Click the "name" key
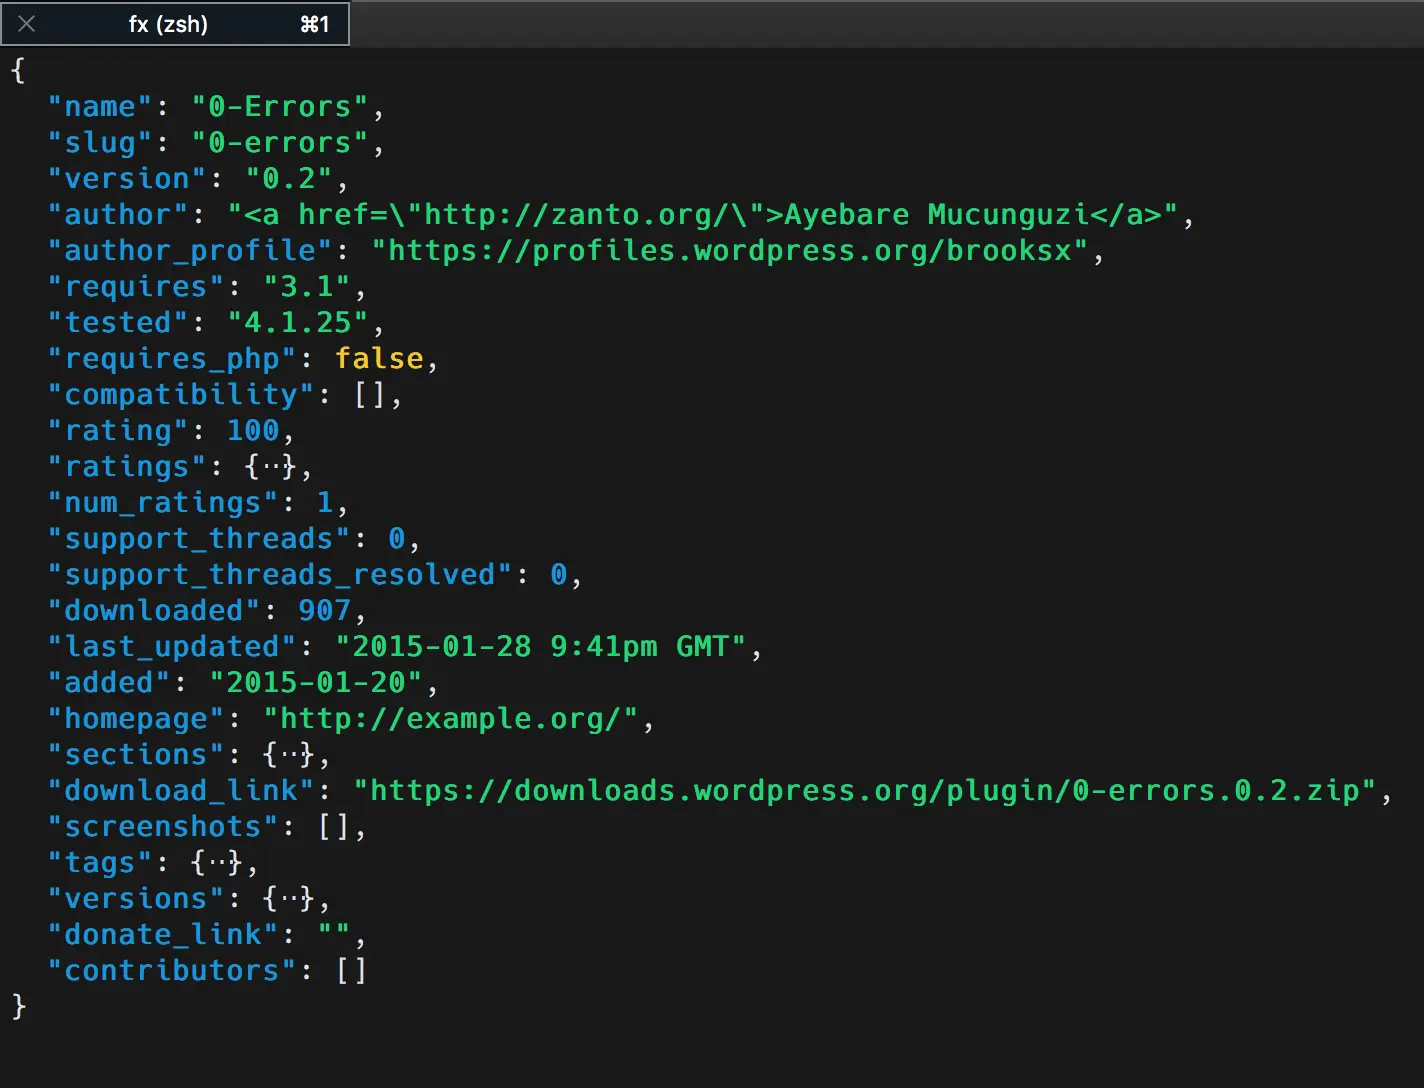 pyautogui.click(x=100, y=107)
